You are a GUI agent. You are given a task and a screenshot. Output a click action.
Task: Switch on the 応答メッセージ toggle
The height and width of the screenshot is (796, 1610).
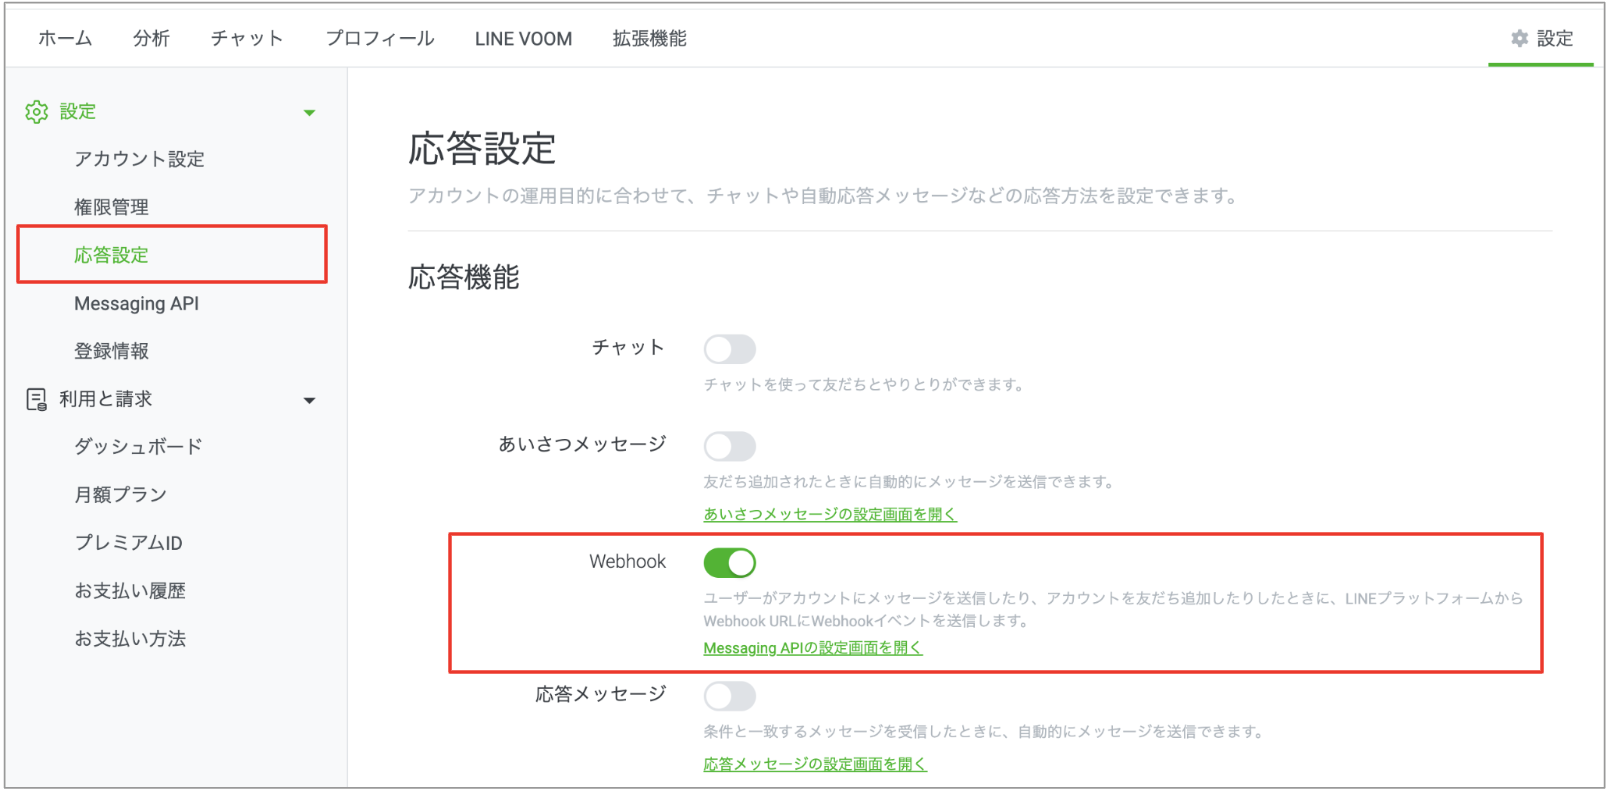729,696
